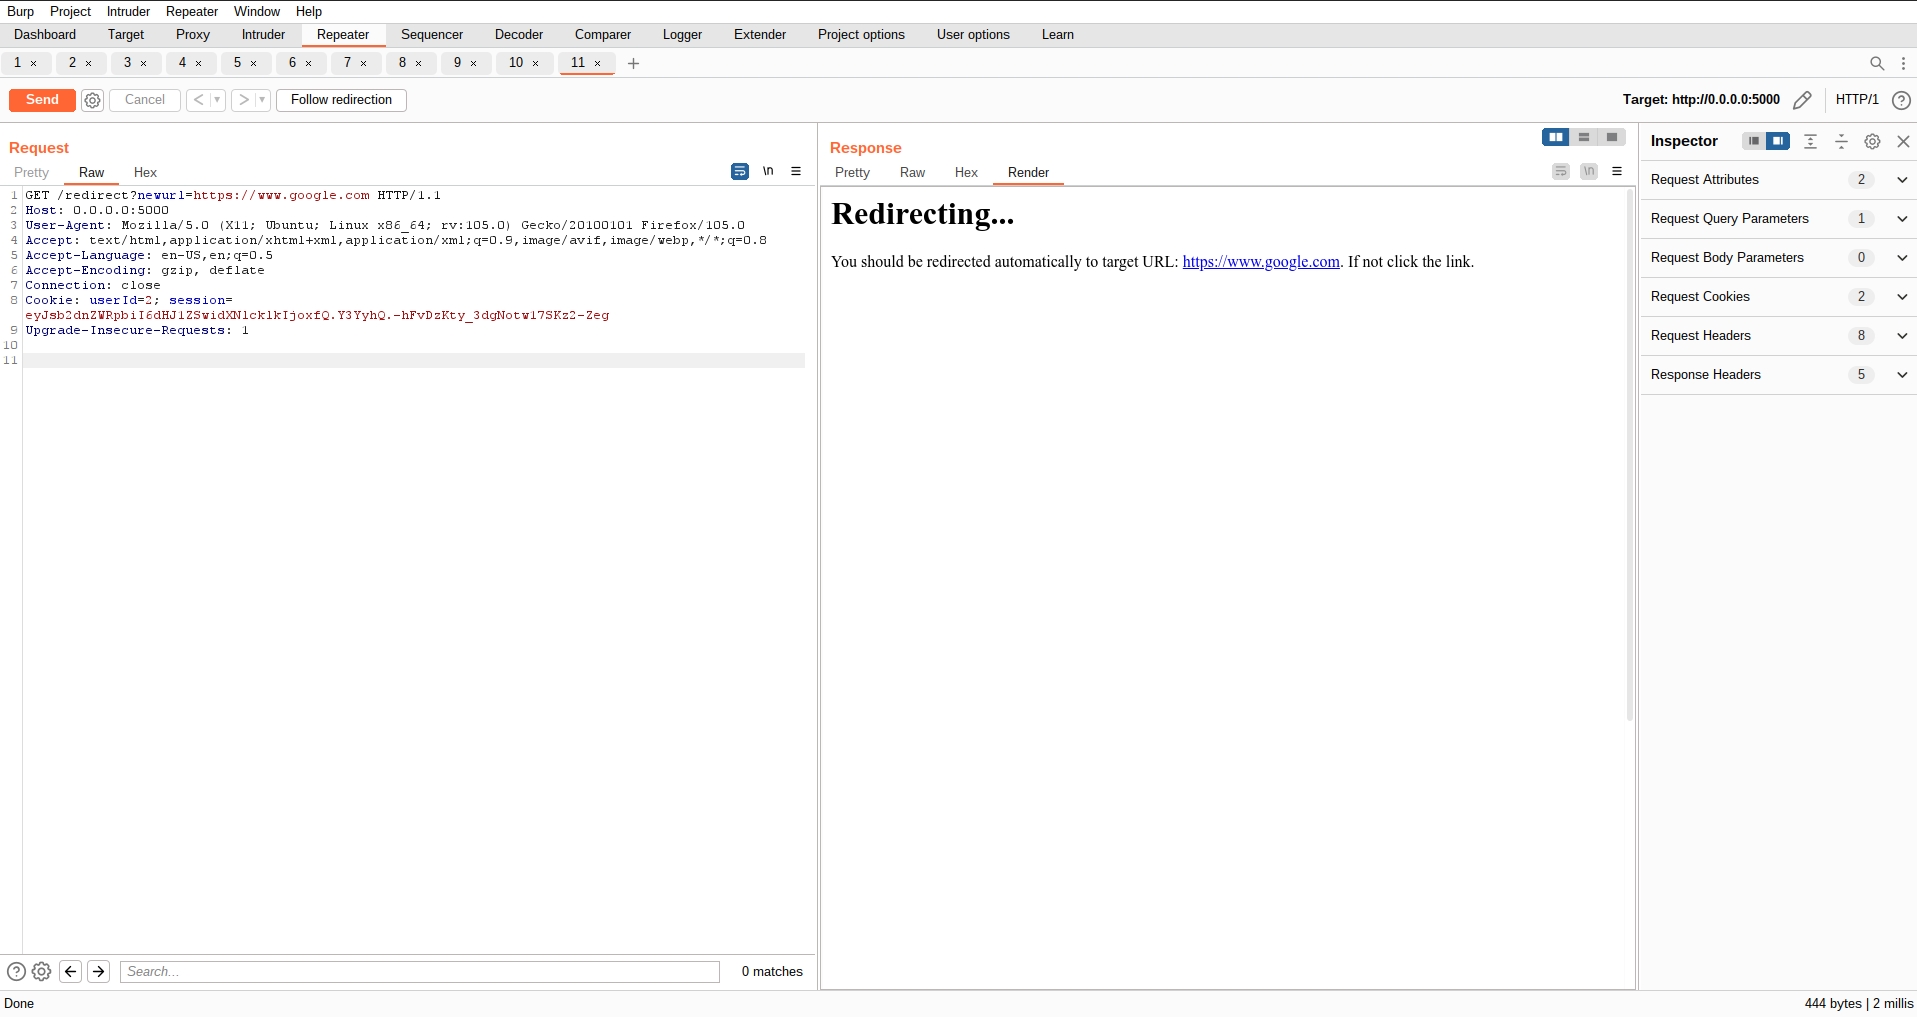
Task: Click the Repeater send settings gear icon
Action: [92, 100]
